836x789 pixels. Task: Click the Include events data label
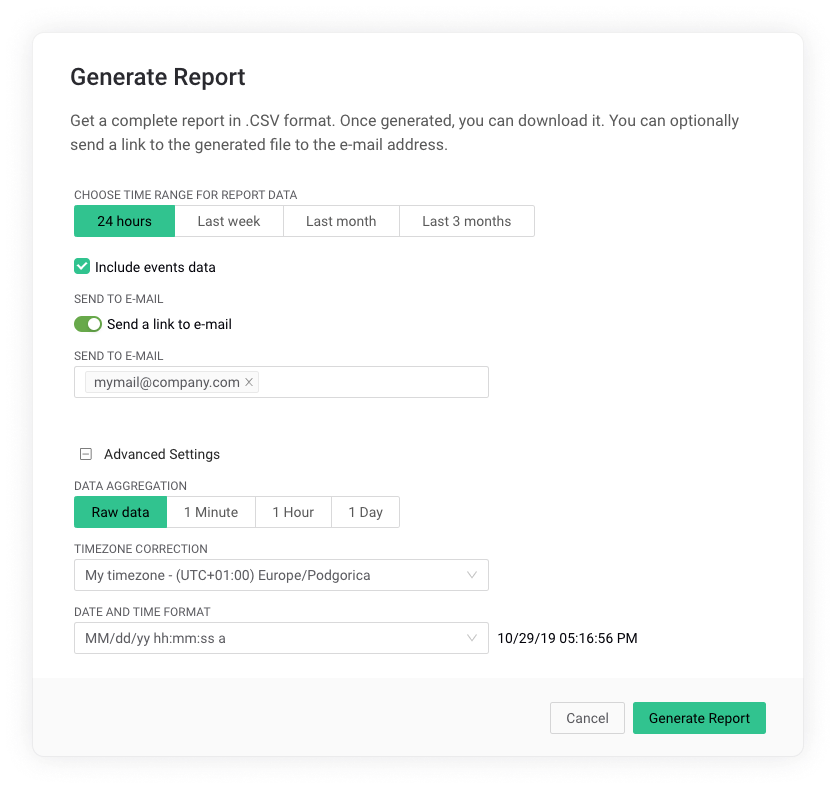click(155, 267)
